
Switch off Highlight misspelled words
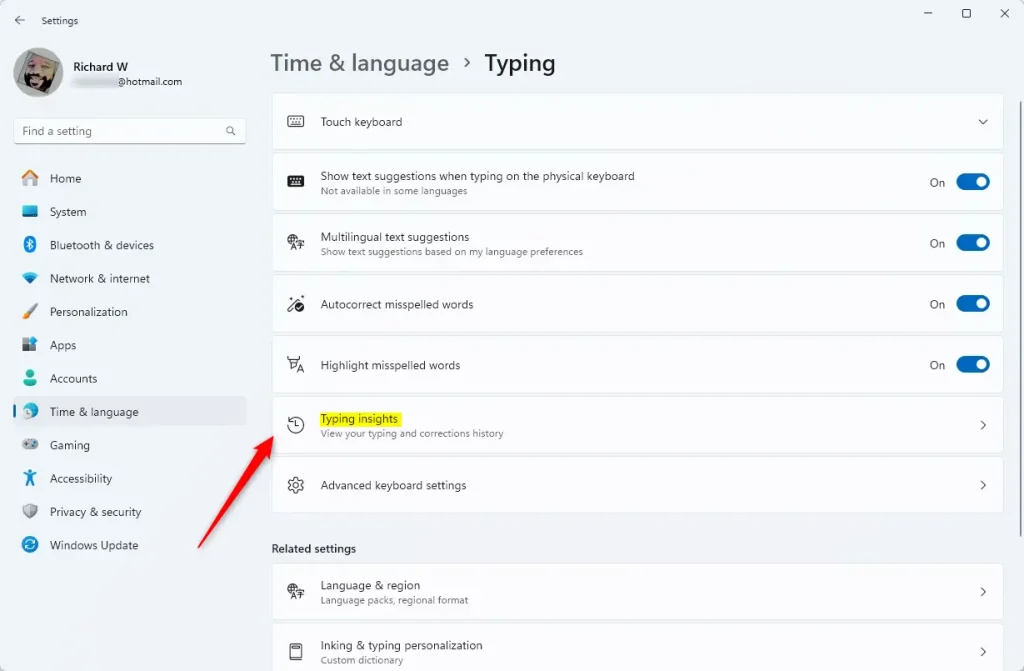click(x=972, y=365)
